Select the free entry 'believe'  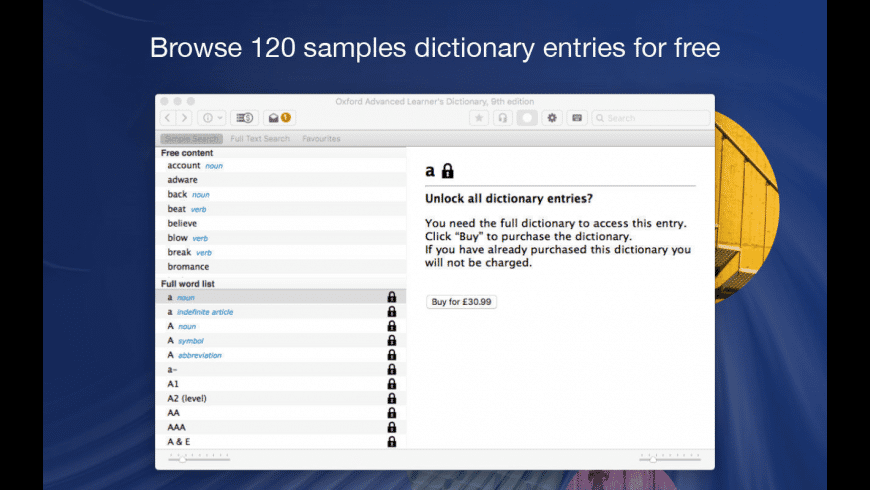[x=281, y=223]
